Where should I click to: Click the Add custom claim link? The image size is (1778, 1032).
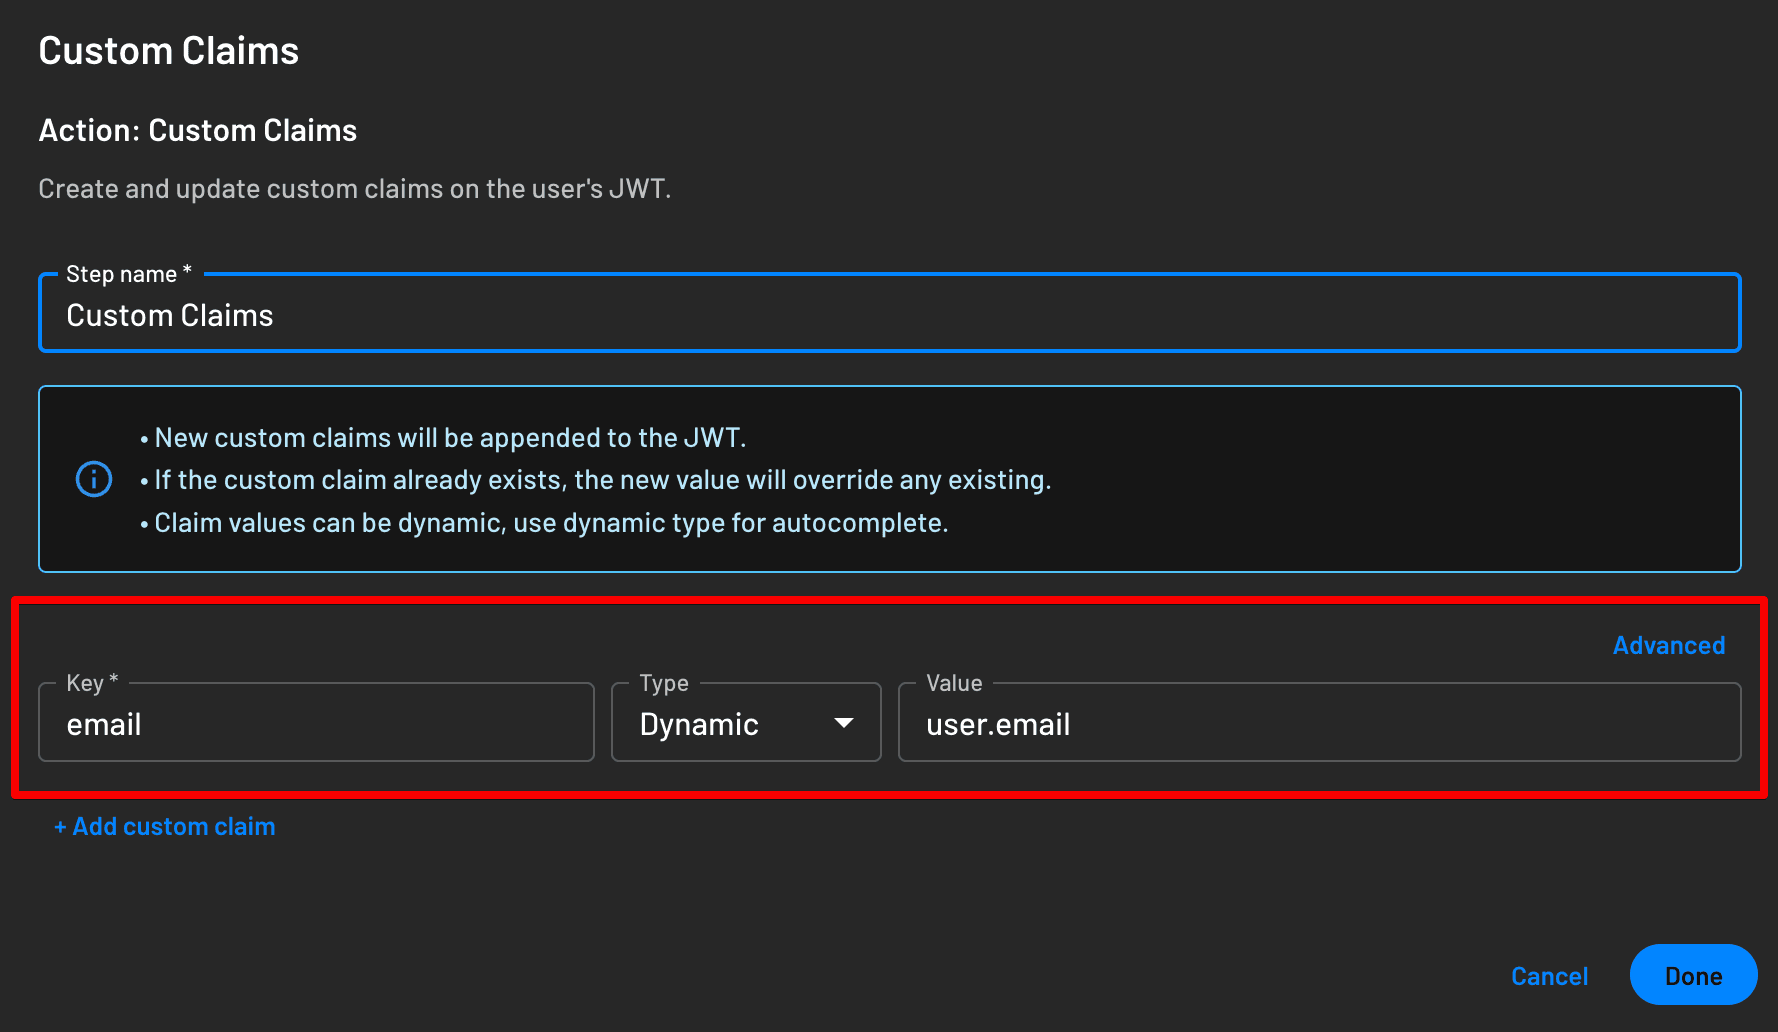(x=164, y=826)
